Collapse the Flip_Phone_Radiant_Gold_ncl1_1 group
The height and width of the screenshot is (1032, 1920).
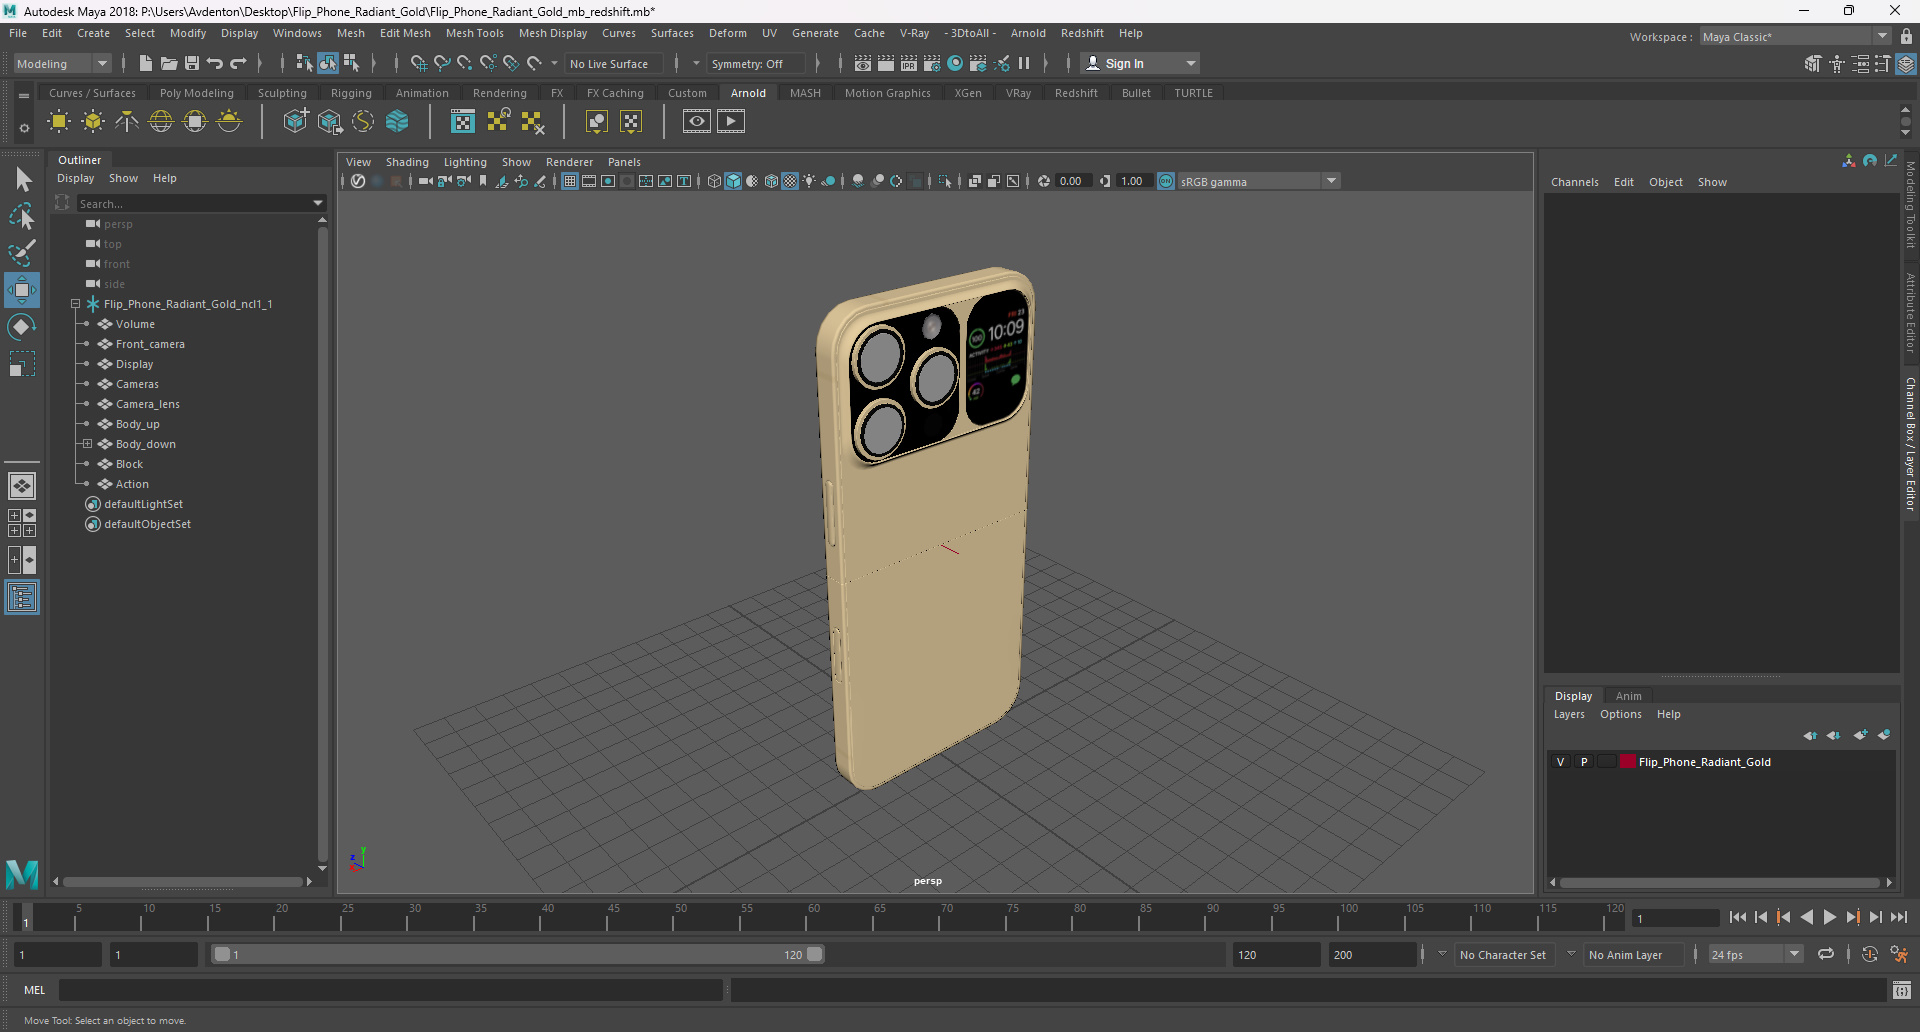point(75,304)
